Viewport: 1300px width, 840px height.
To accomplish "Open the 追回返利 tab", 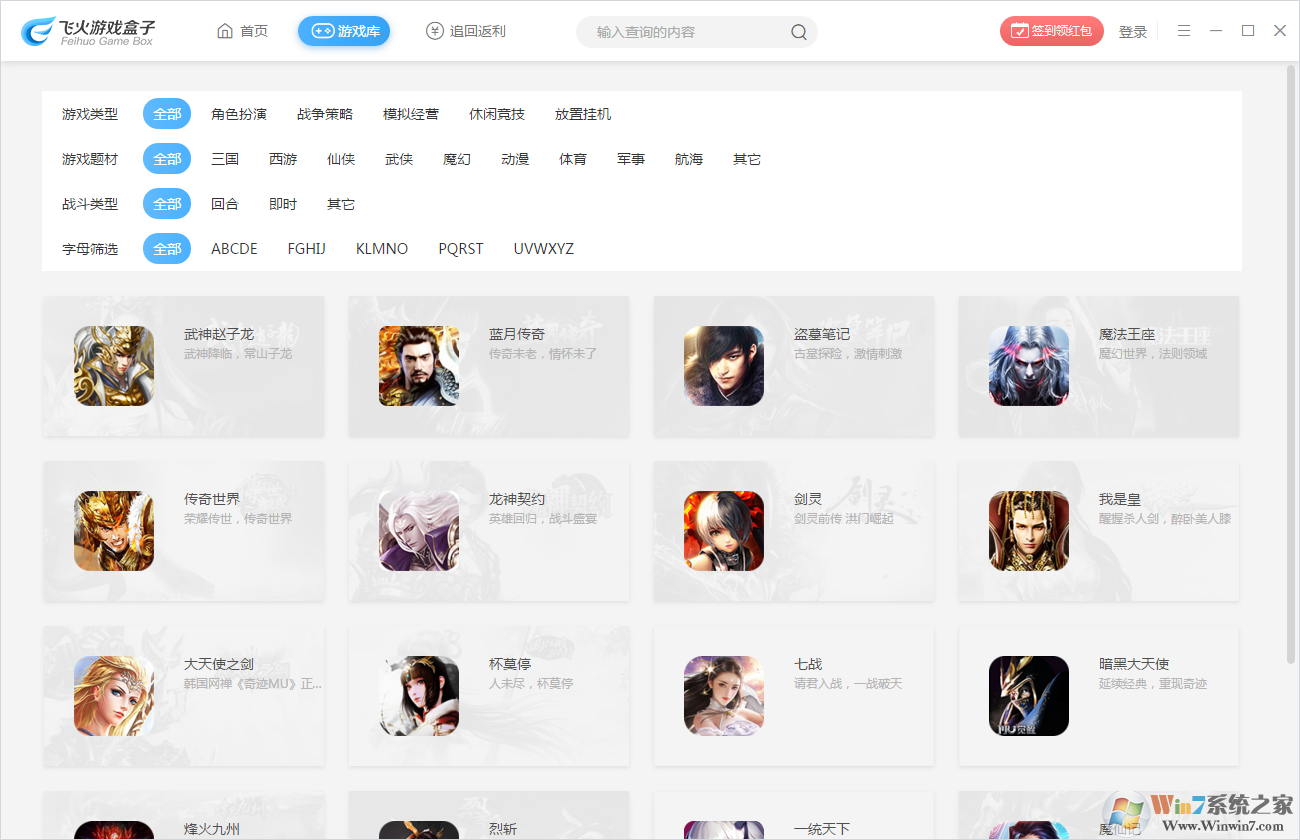I will click(x=466, y=31).
